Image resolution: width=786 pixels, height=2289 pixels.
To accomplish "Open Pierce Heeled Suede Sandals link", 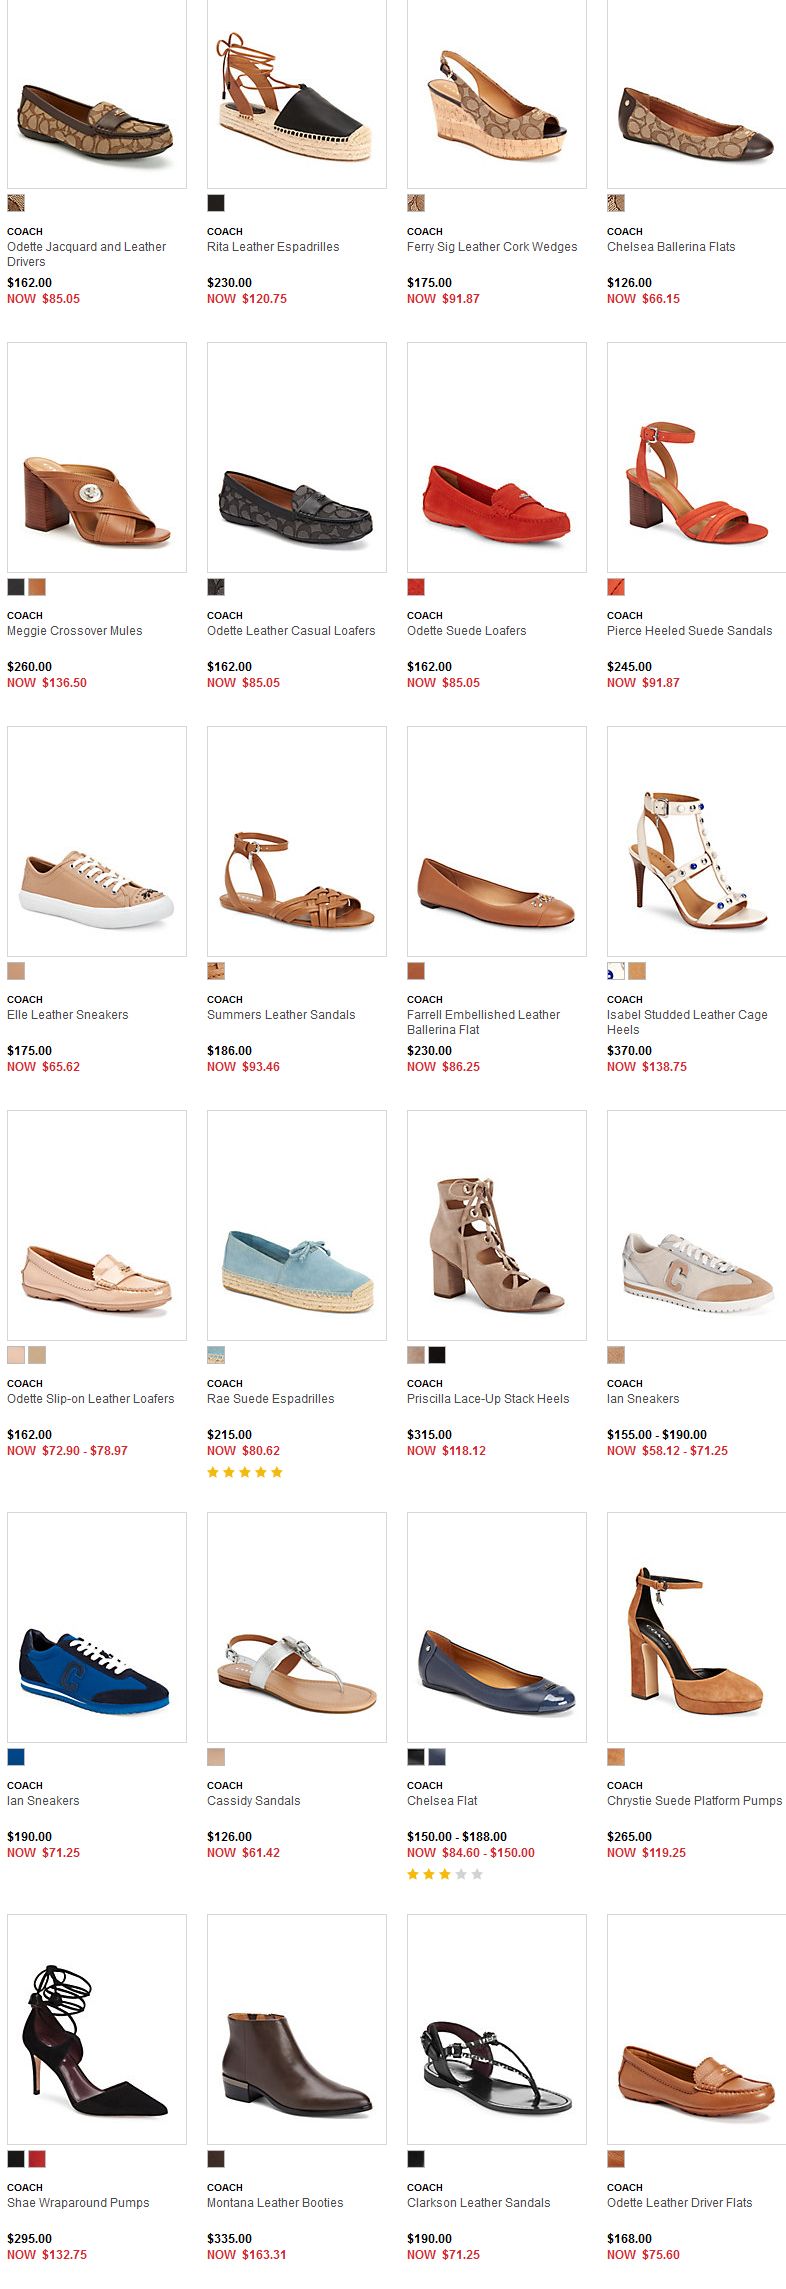I will [x=689, y=631].
